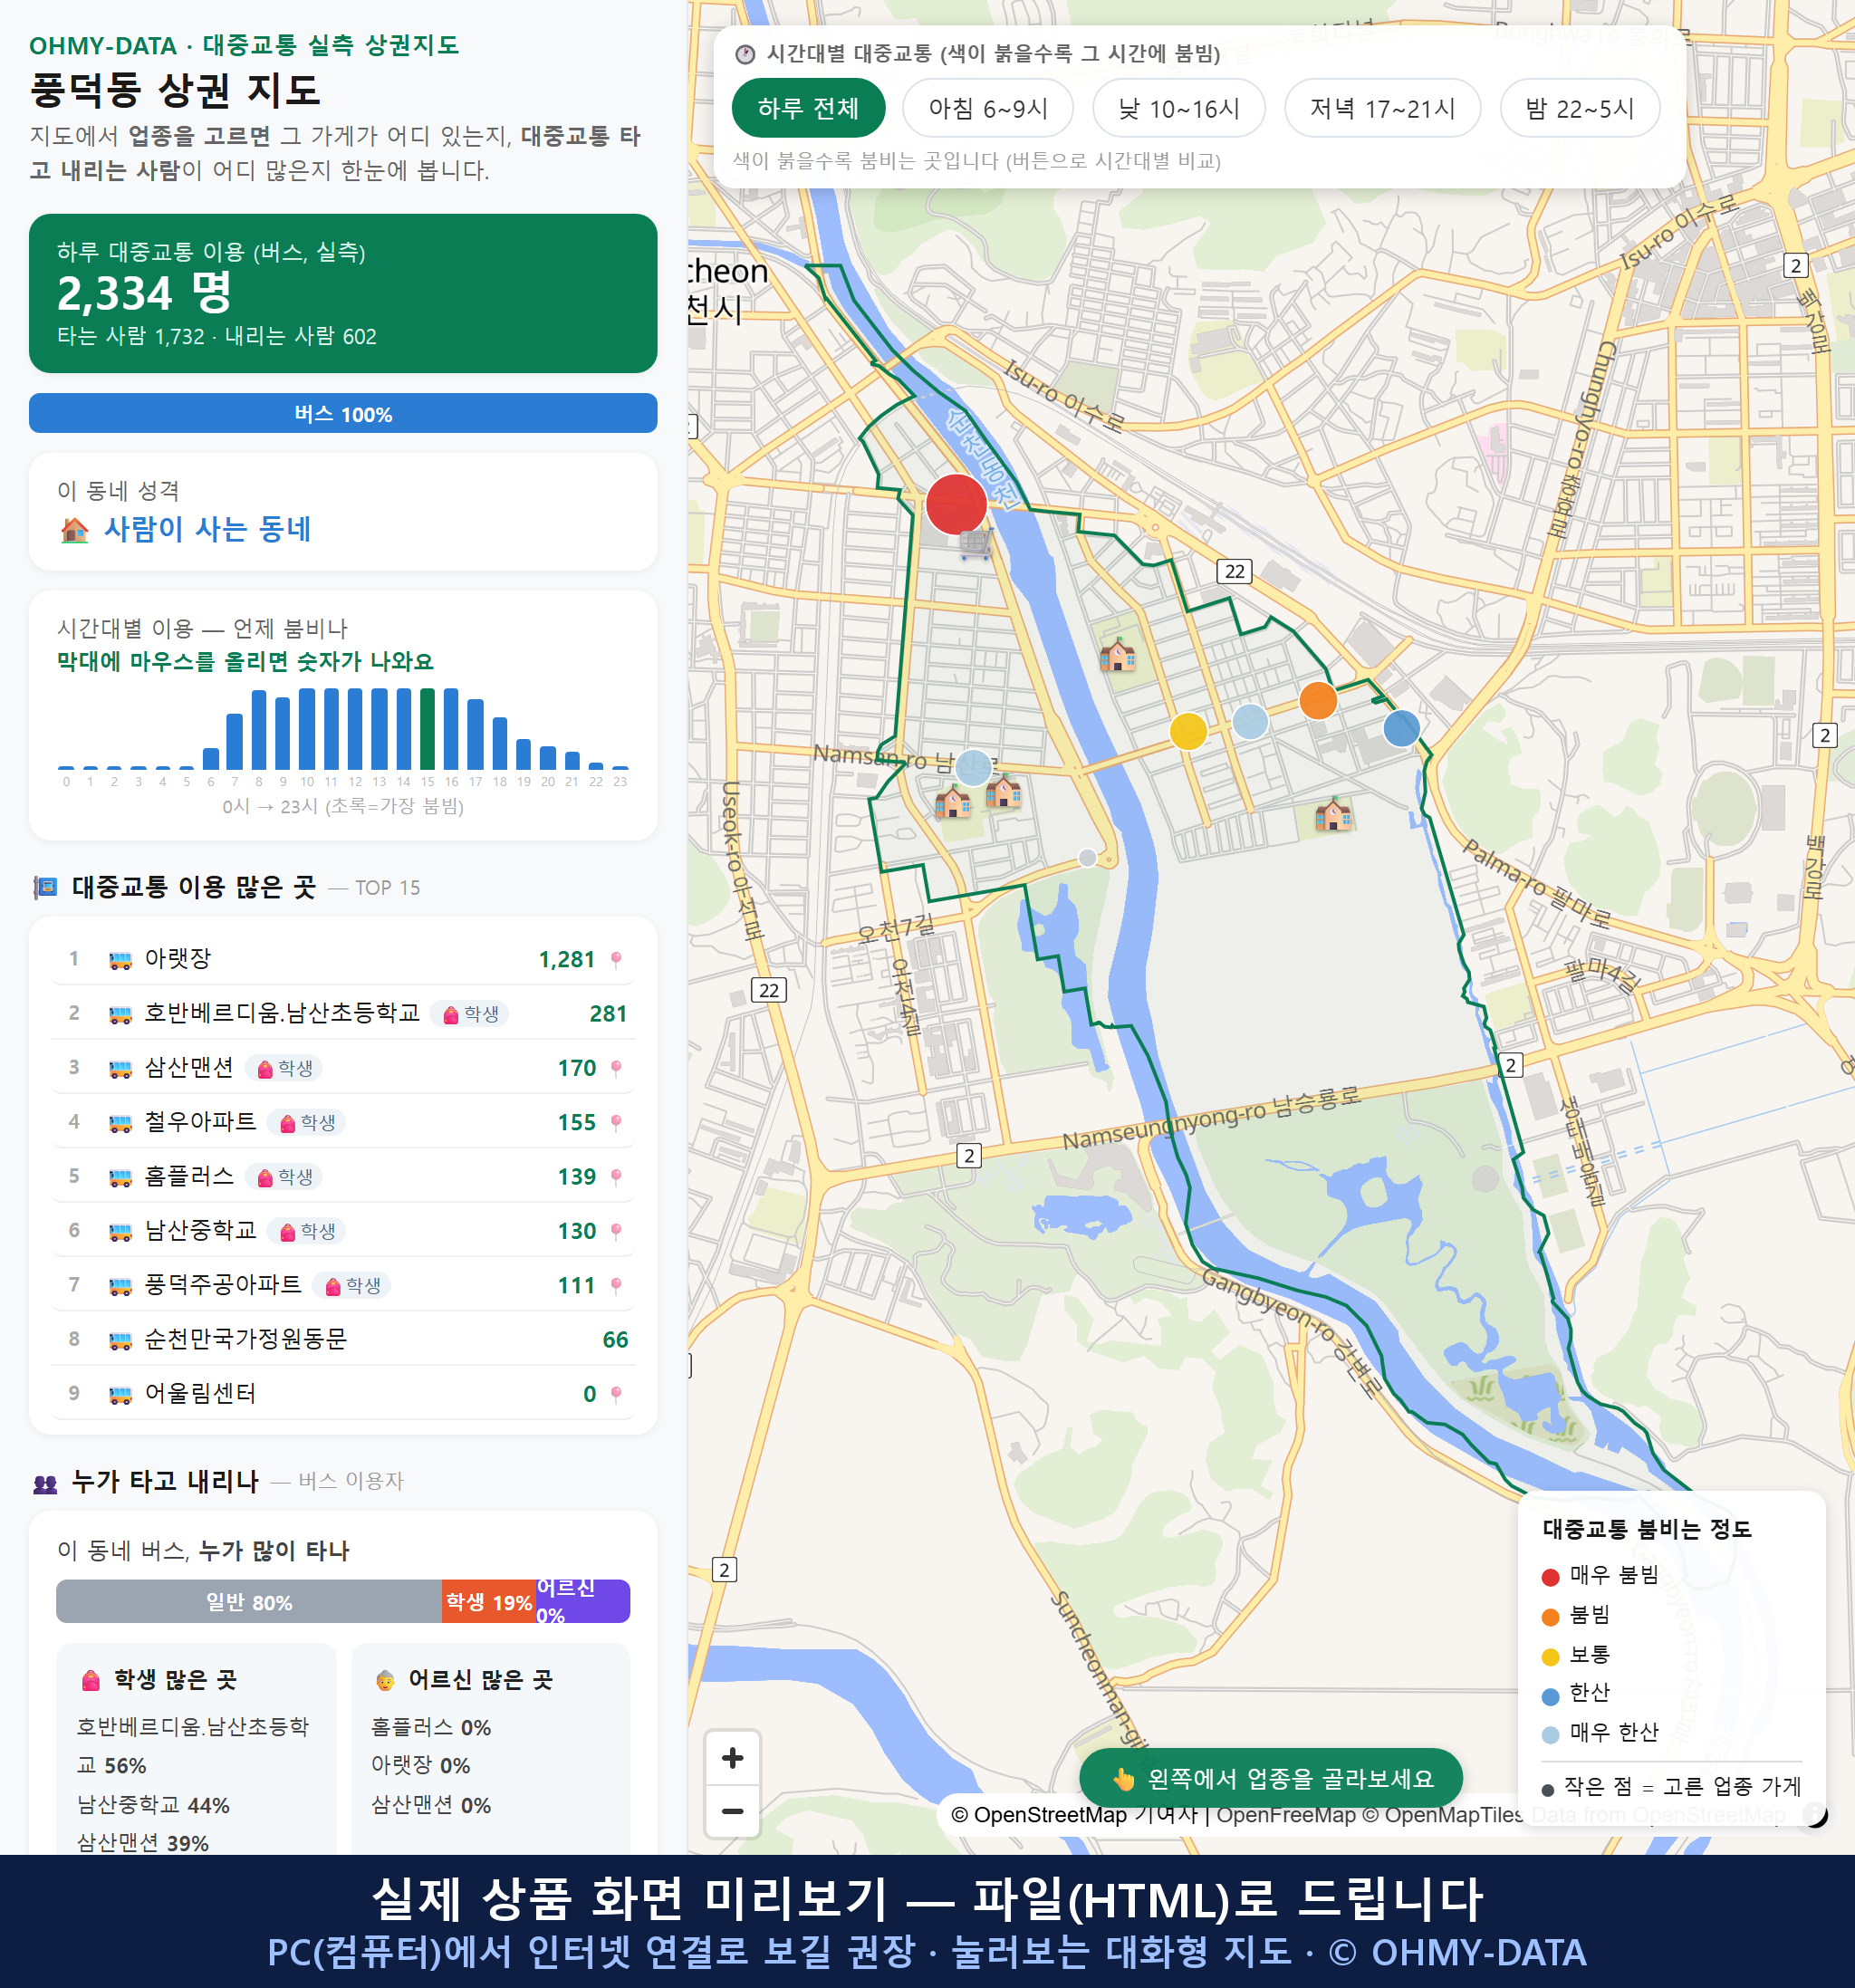Click the pin icon on 홈플러스 row
The height and width of the screenshot is (1988, 1855).
[x=616, y=1177]
